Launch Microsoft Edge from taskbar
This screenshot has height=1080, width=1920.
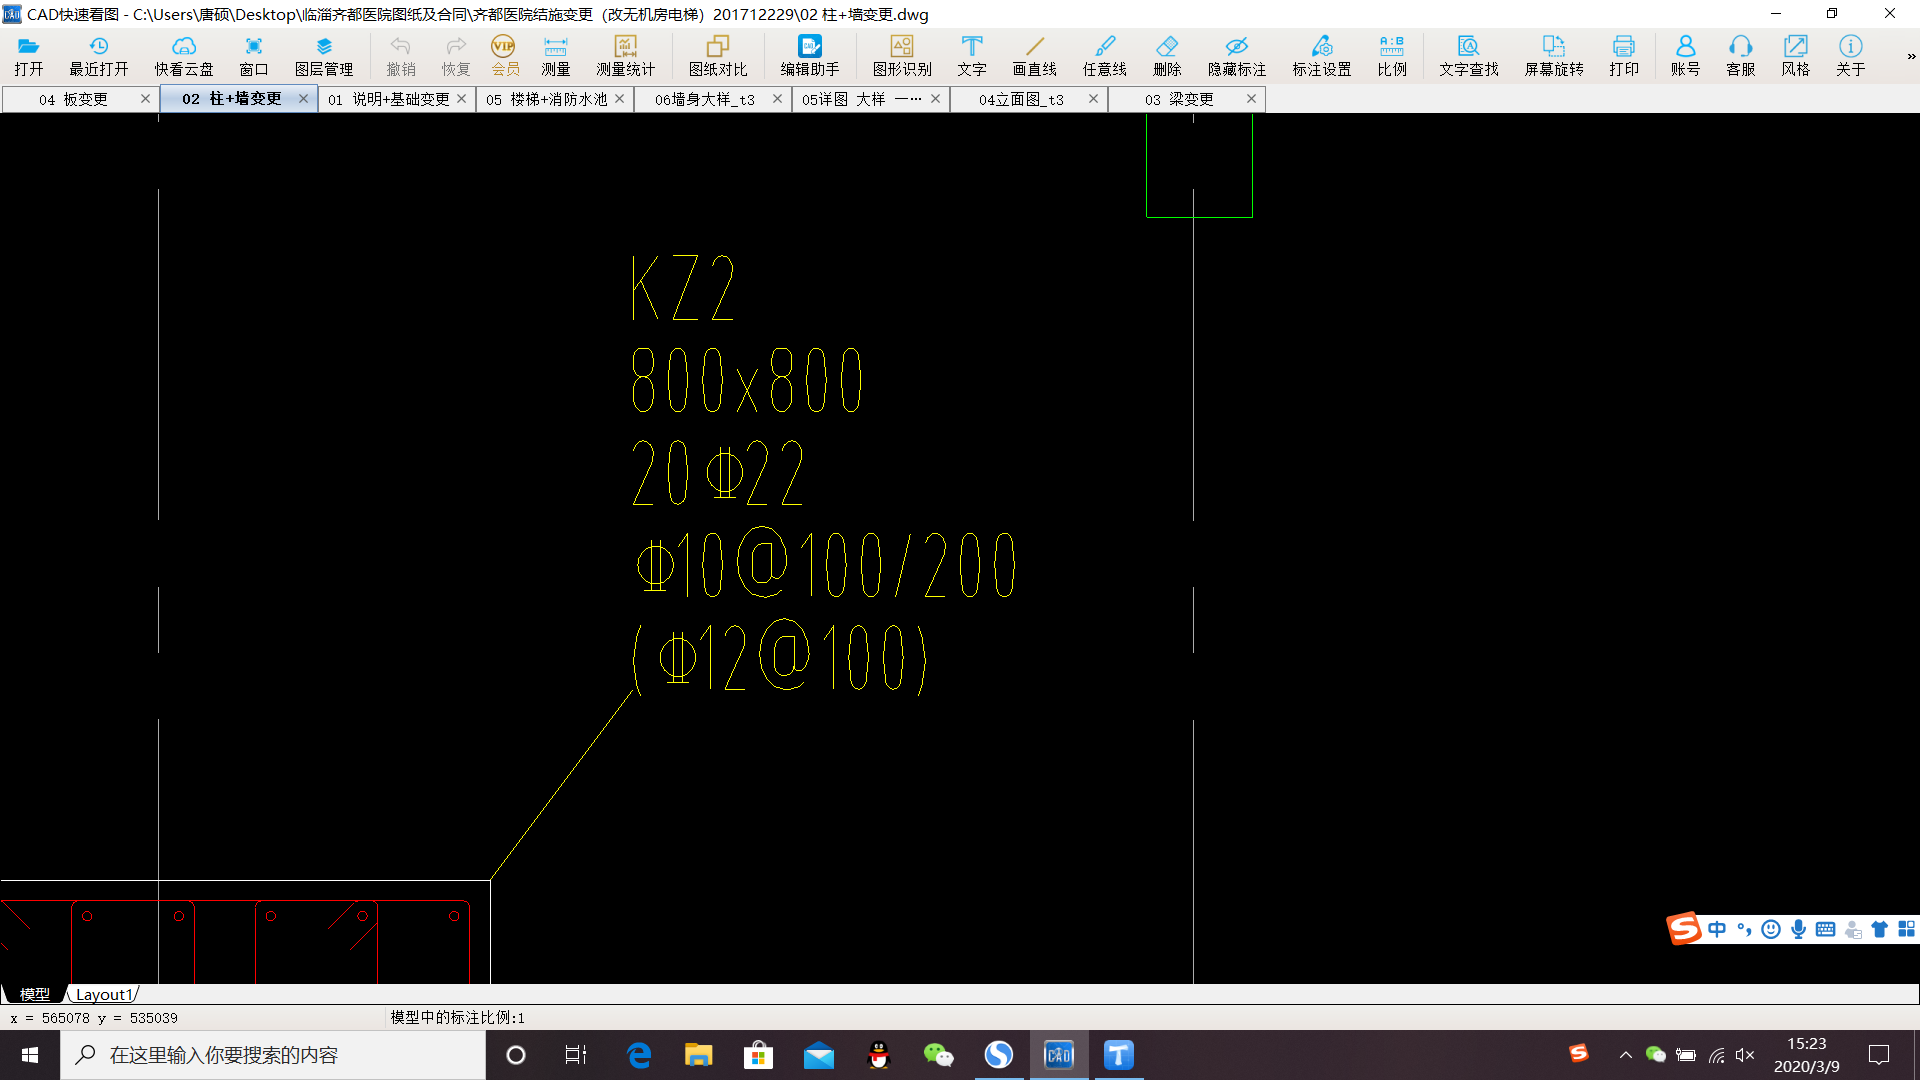pyautogui.click(x=638, y=1055)
